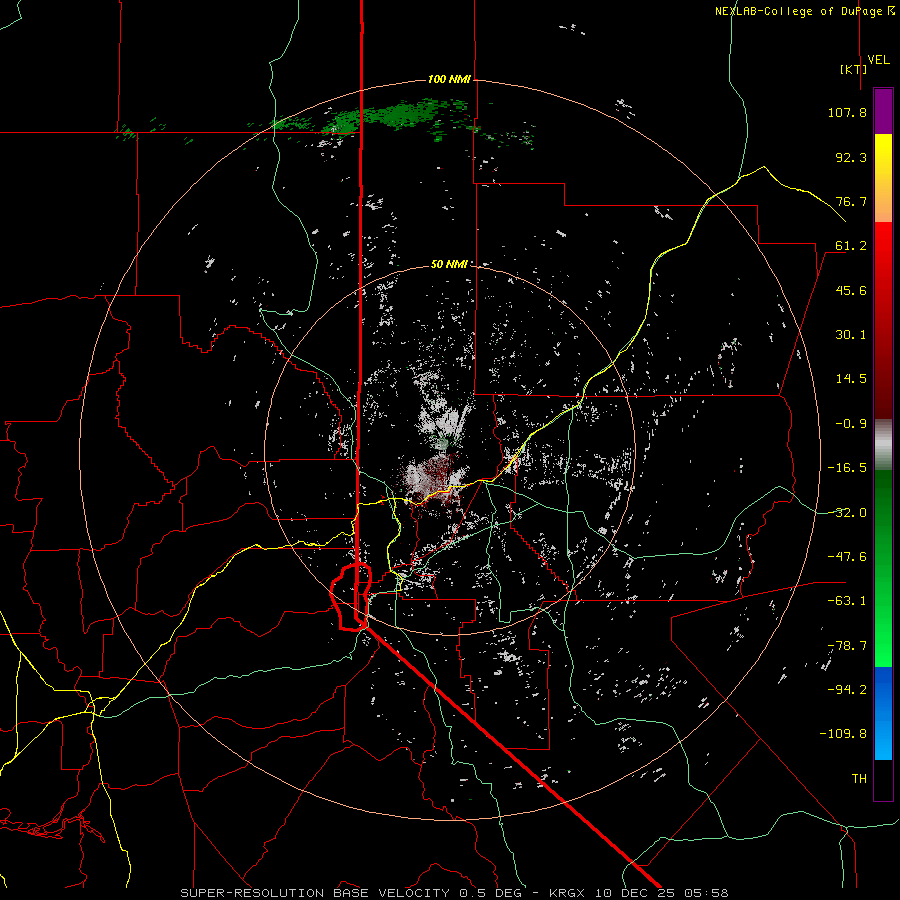This screenshot has height=900, width=900.
Task: Click SUPER-RESOLUTION BASE VELOCITY caption text
Action: click(x=315, y=893)
